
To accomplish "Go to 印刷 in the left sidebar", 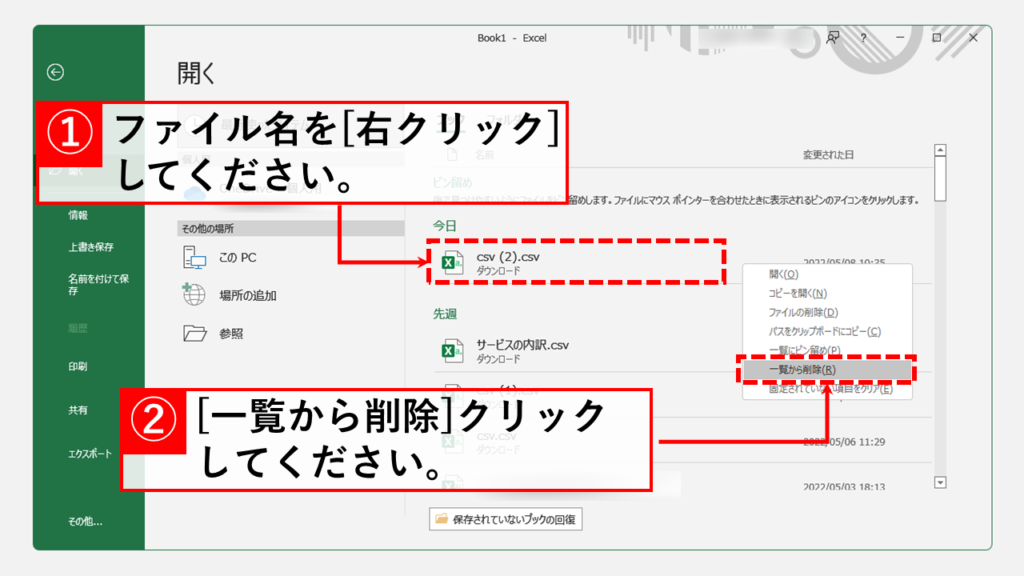I will click(78, 367).
